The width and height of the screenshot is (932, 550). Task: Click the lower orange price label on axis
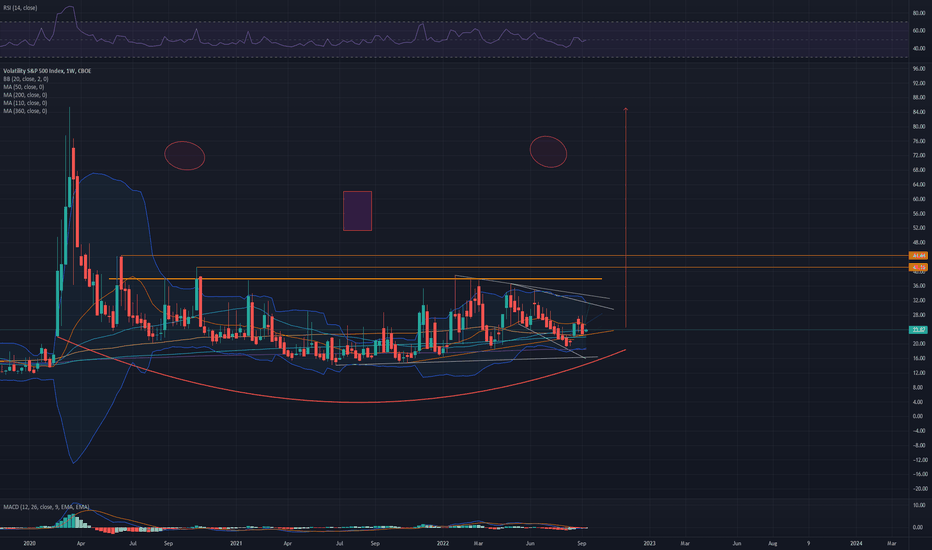[918, 268]
